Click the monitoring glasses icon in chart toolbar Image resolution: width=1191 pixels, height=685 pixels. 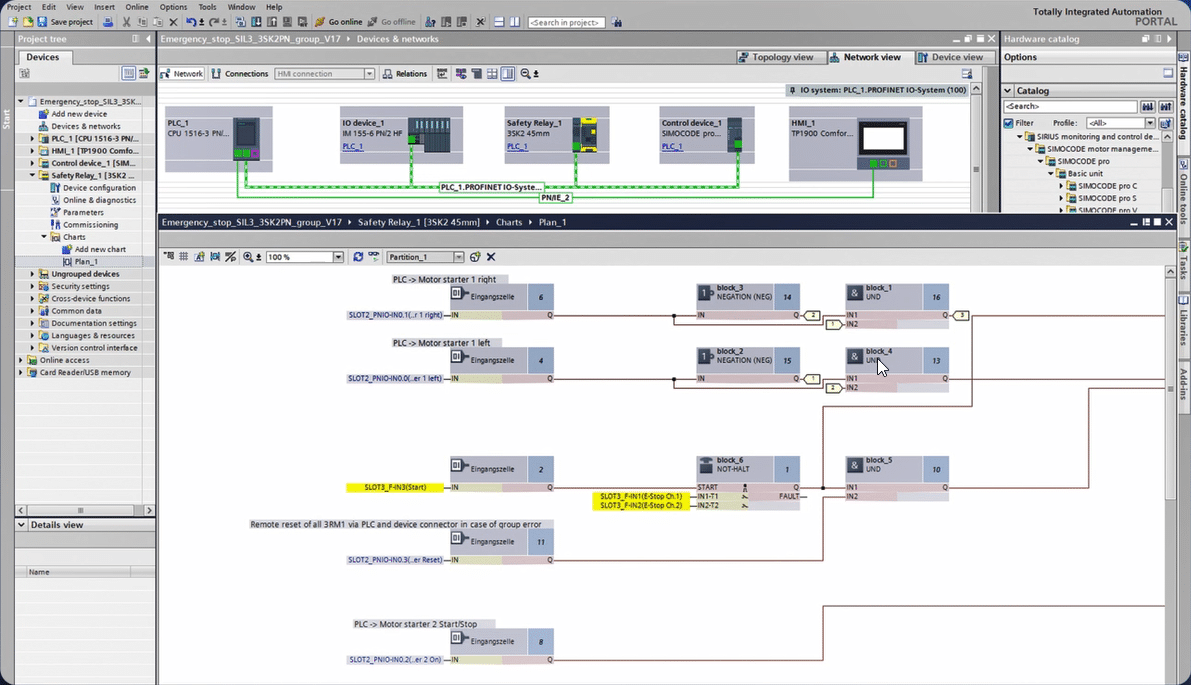(x=374, y=257)
